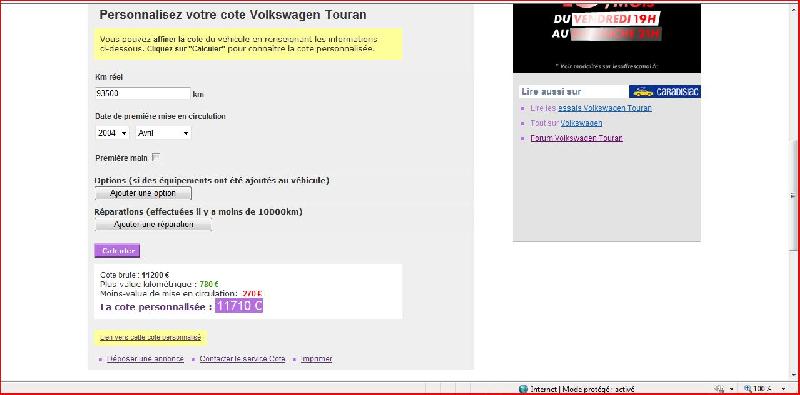
Task: Focus the Km réel input field
Action: point(143,93)
